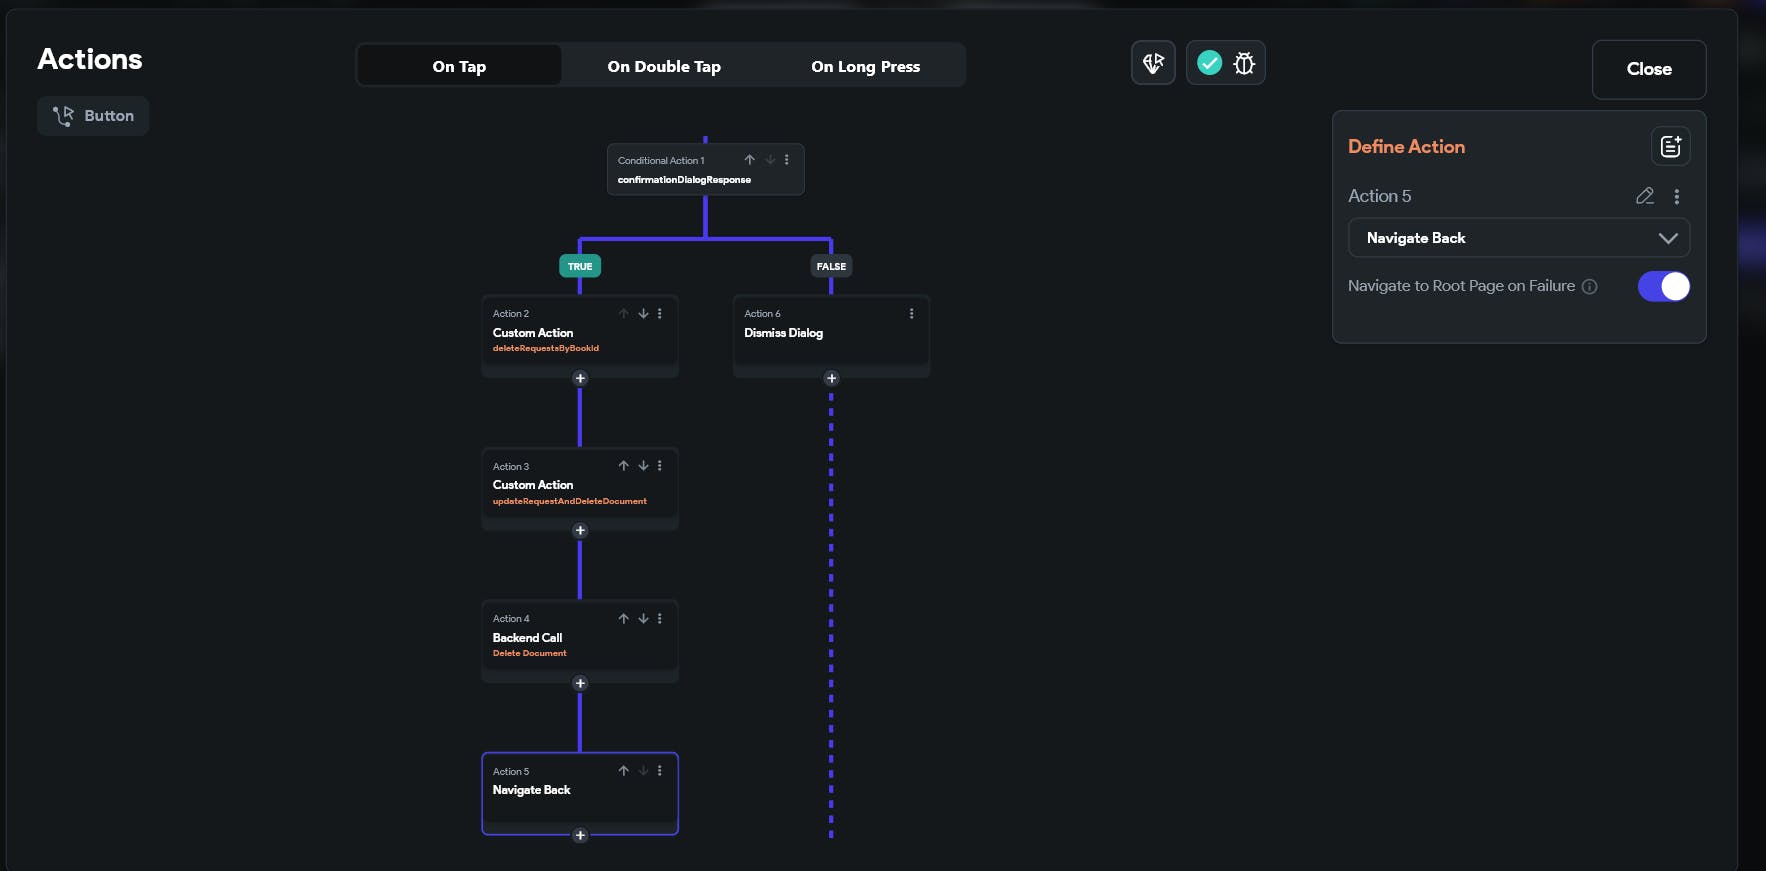The height and width of the screenshot is (871, 1766).
Task: Toggle Navigate to Root Page on Failure
Action: pyautogui.click(x=1663, y=287)
